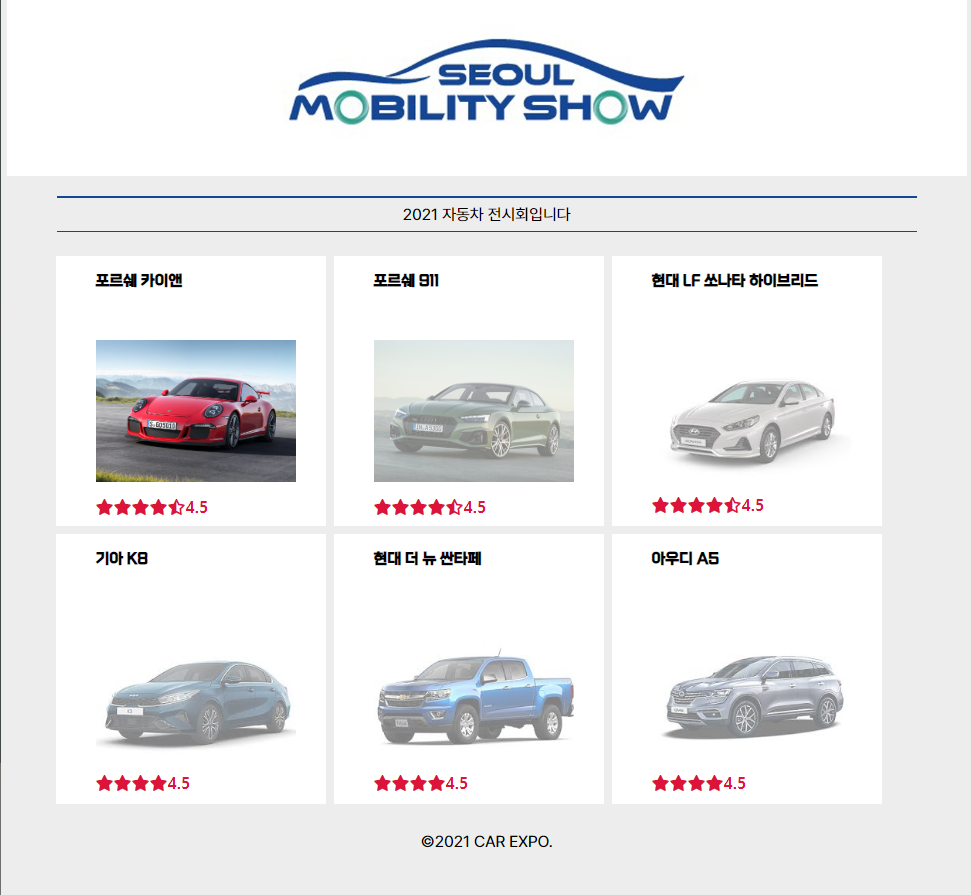
Task: Click the first star under 포르쉐 카이엔
Action: [105, 508]
